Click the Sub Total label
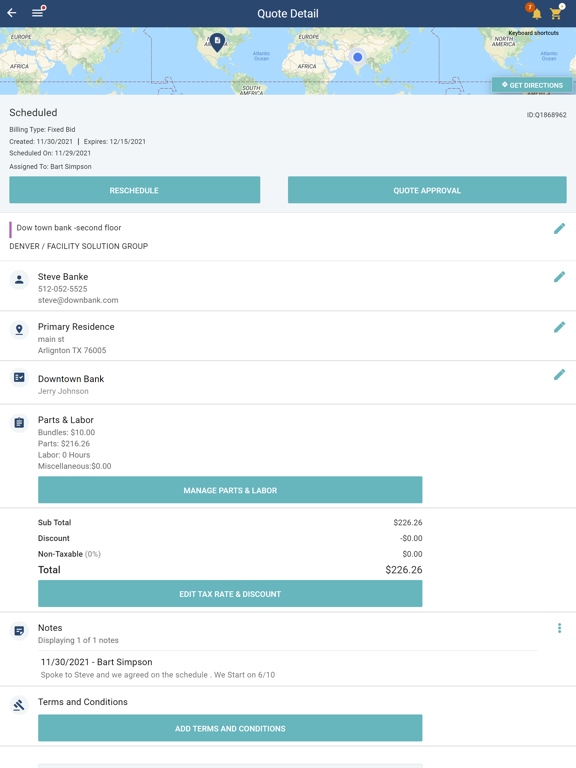 pos(54,523)
